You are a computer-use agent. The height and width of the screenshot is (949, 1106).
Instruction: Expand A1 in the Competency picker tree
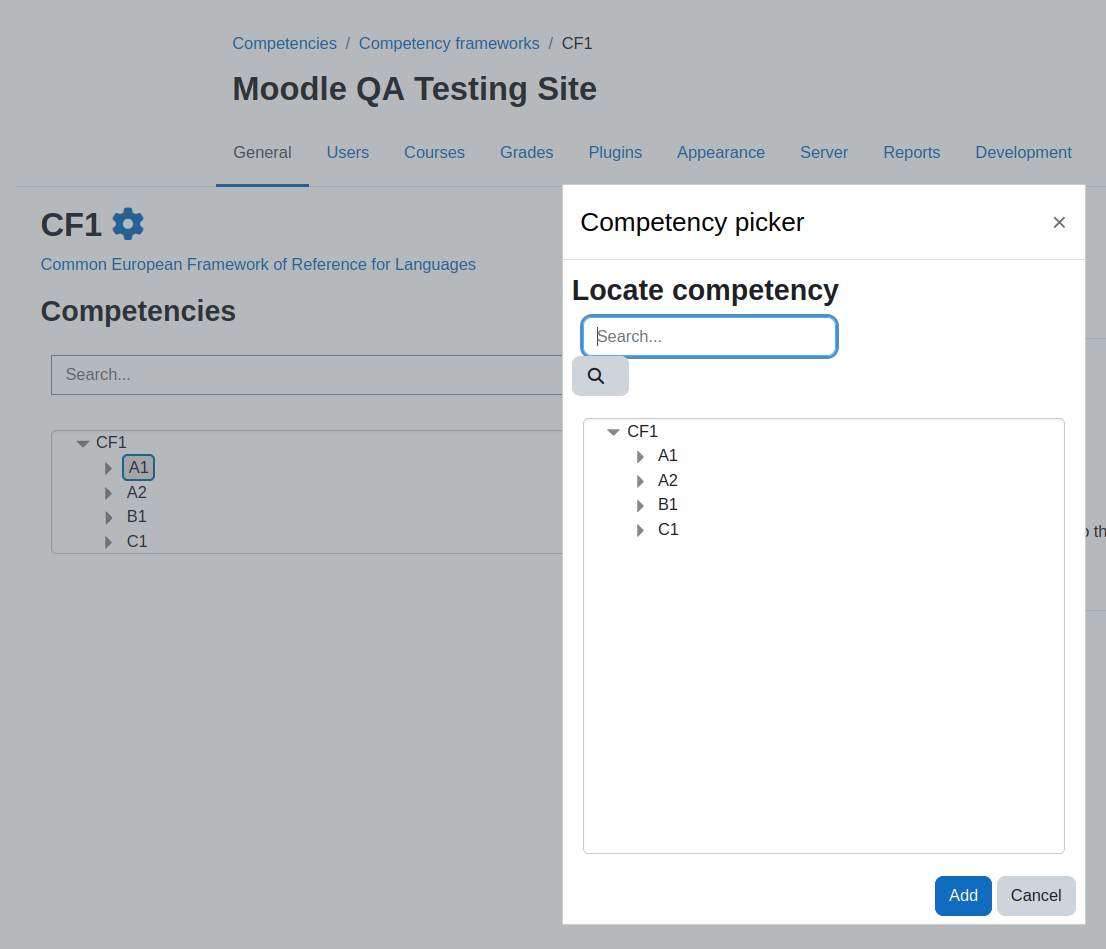click(x=640, y=457)
